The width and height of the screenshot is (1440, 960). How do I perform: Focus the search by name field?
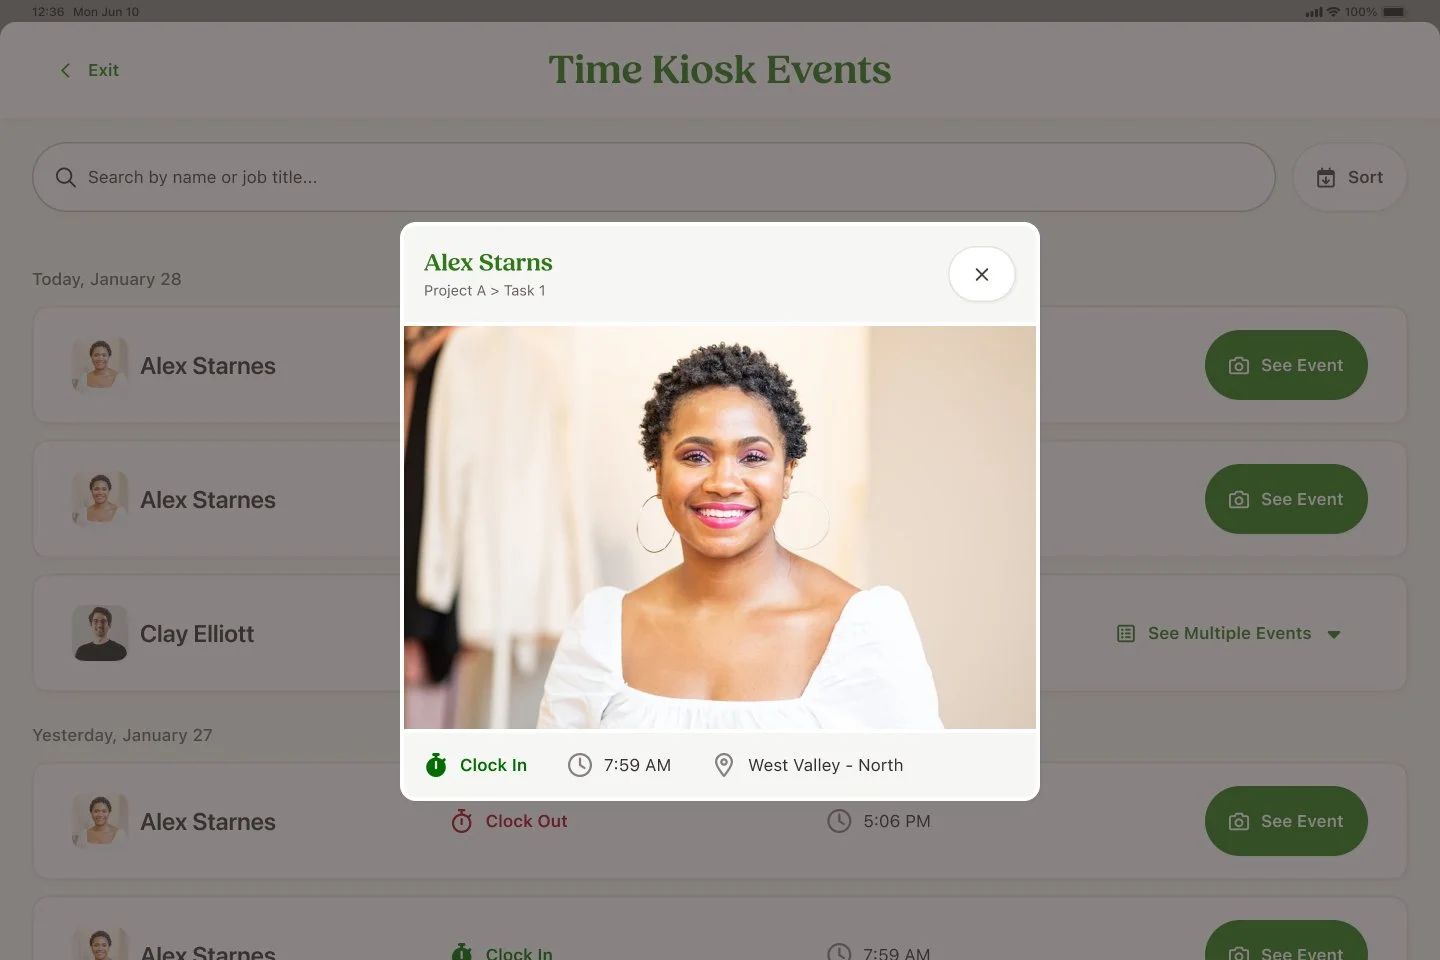coord(654,177)
